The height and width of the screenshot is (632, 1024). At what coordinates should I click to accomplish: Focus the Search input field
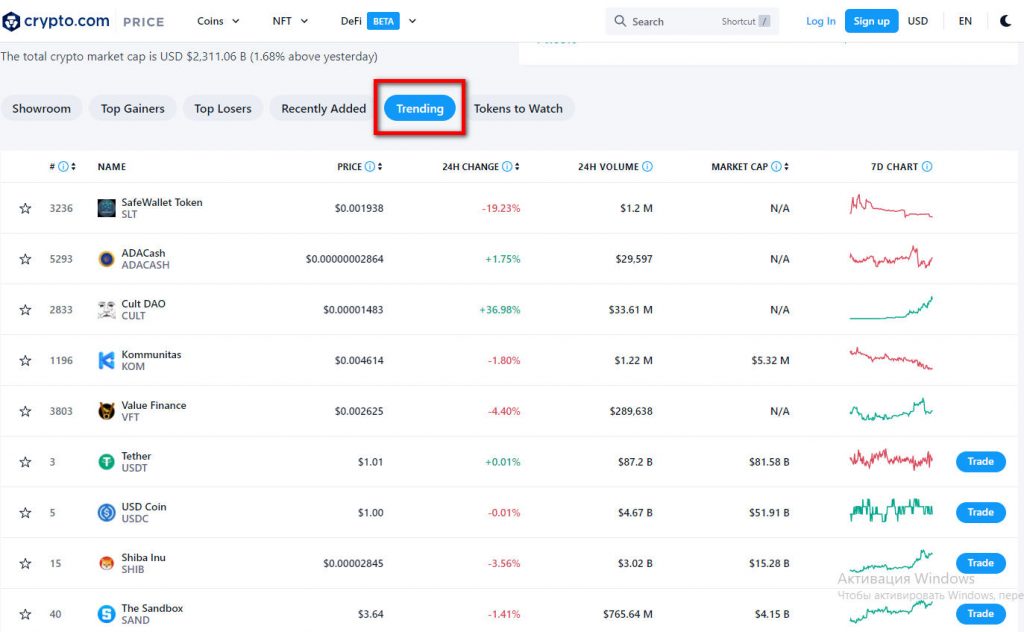point(692,22)
